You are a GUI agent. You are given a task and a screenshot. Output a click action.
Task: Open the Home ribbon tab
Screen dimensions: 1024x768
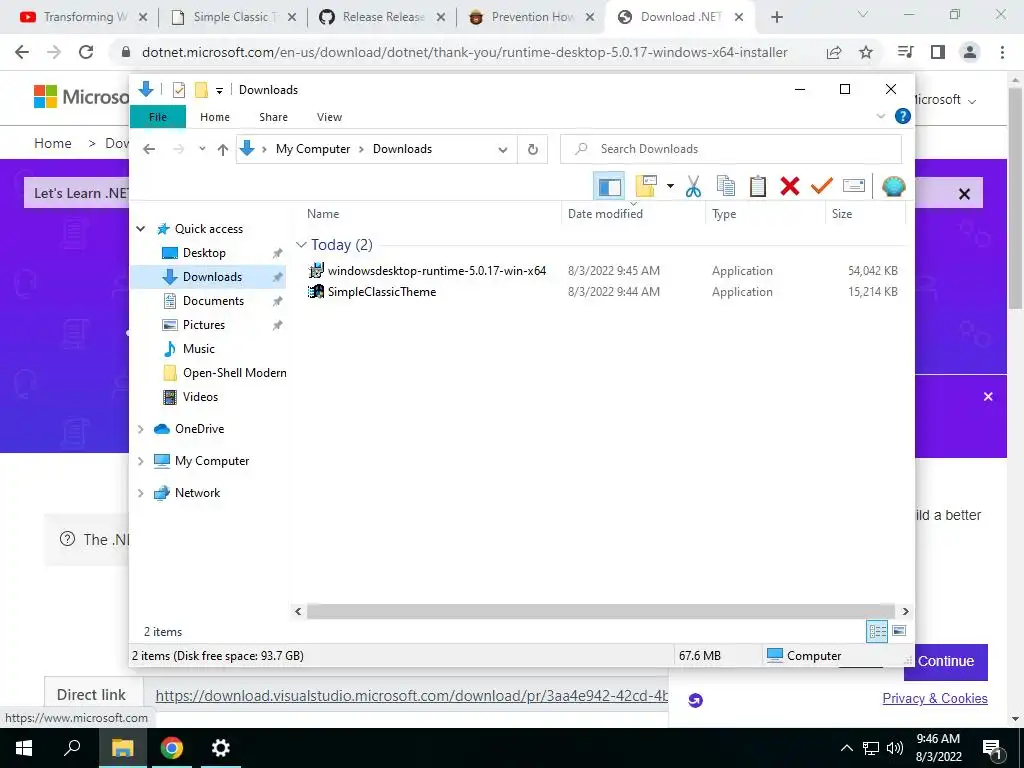(x=215, y=117)
